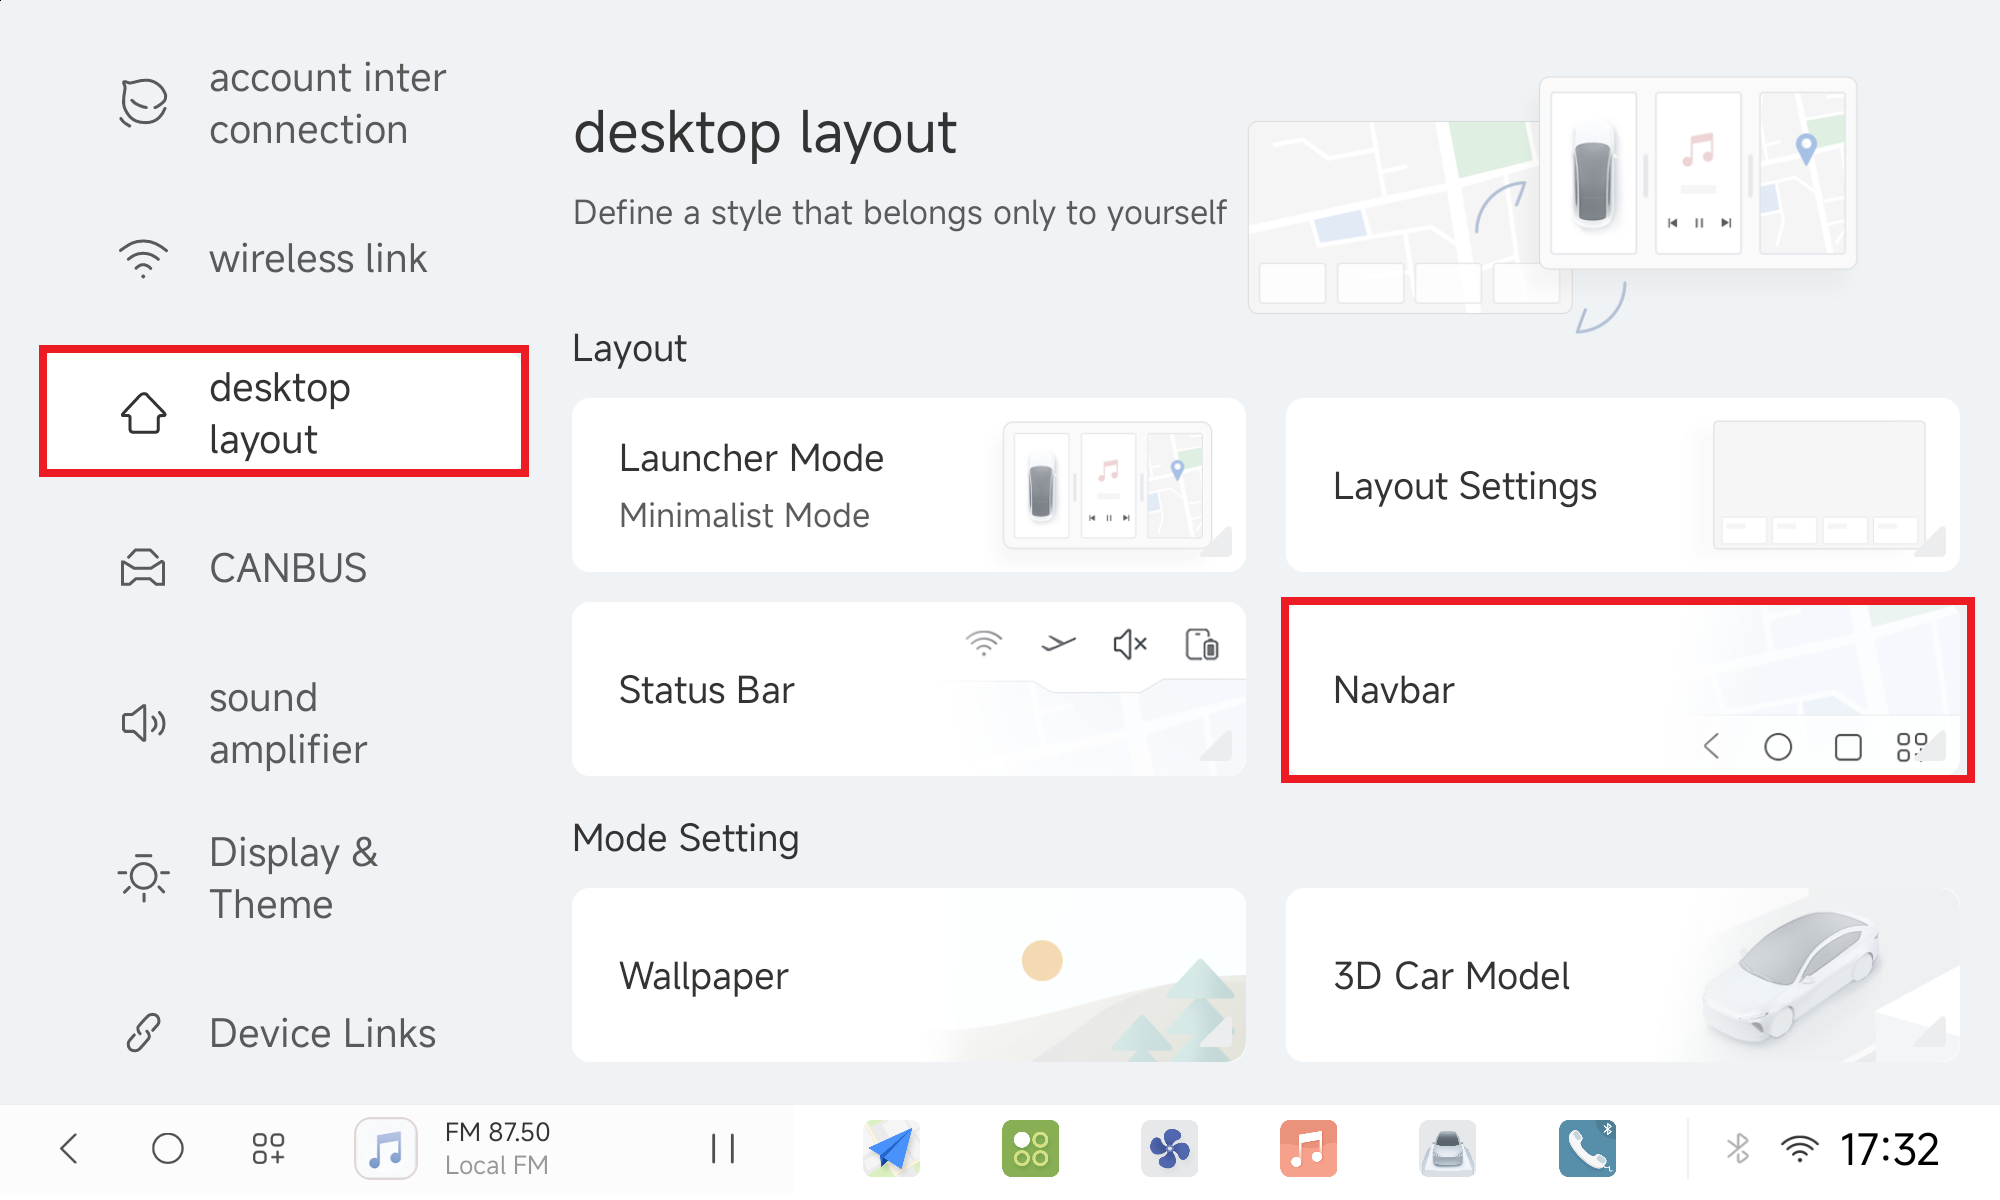Open the fan climate control app
The image size is (2000, 1200).
[x=1169, y=1148]
